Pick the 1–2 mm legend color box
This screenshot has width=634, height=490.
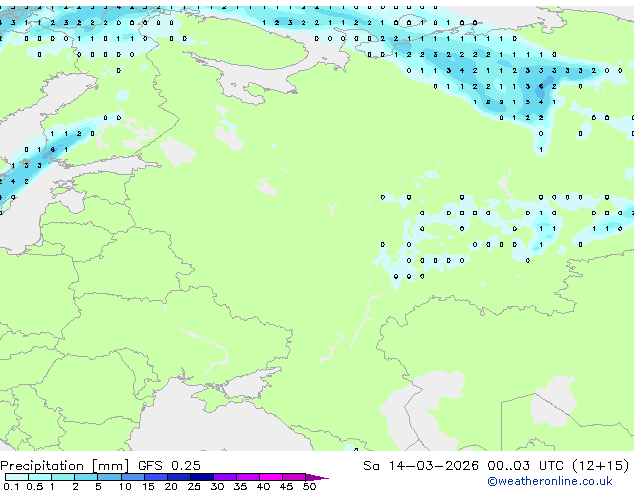tap(63, 477)
